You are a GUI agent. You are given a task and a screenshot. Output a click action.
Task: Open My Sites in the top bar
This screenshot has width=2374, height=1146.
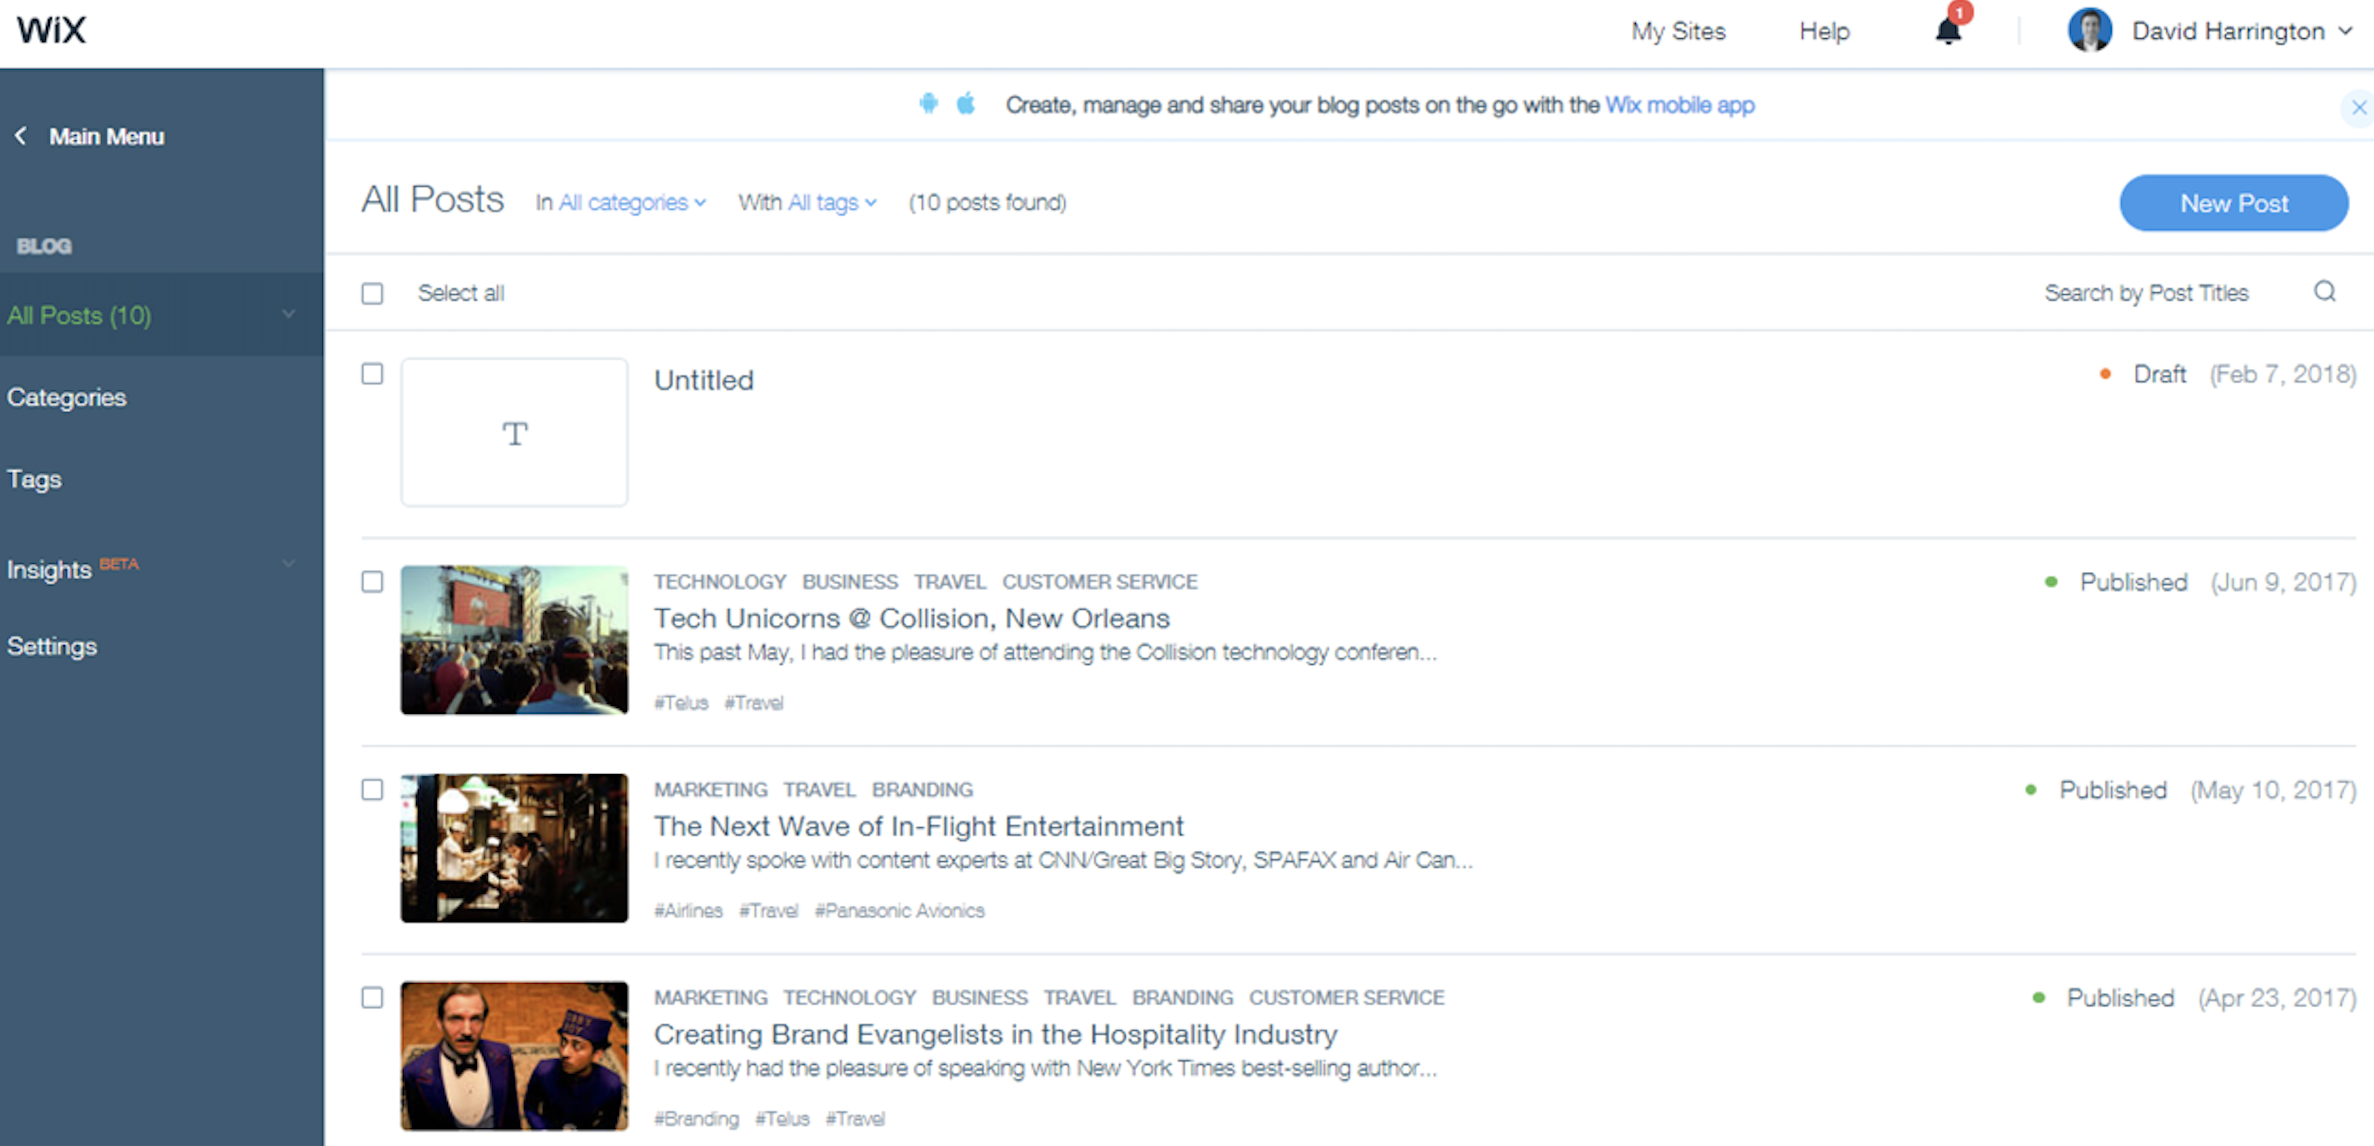[x=1678, y=31]
